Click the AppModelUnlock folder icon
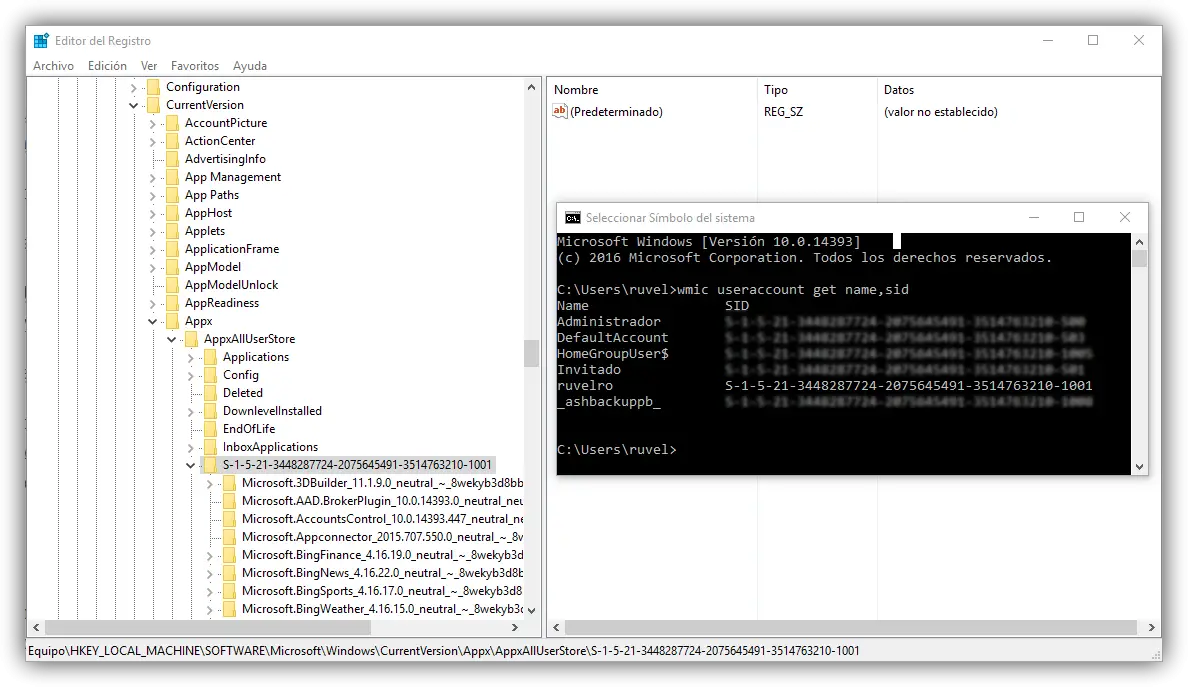Image resolution: width=1188 pixels, height=687 pixels. (172, 285)
